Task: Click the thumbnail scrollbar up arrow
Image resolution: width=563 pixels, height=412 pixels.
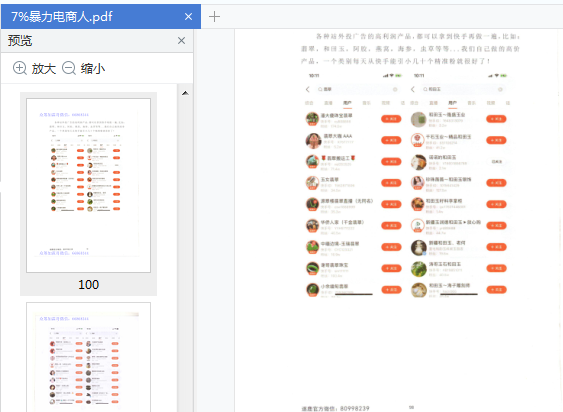Action: [185, 93]
